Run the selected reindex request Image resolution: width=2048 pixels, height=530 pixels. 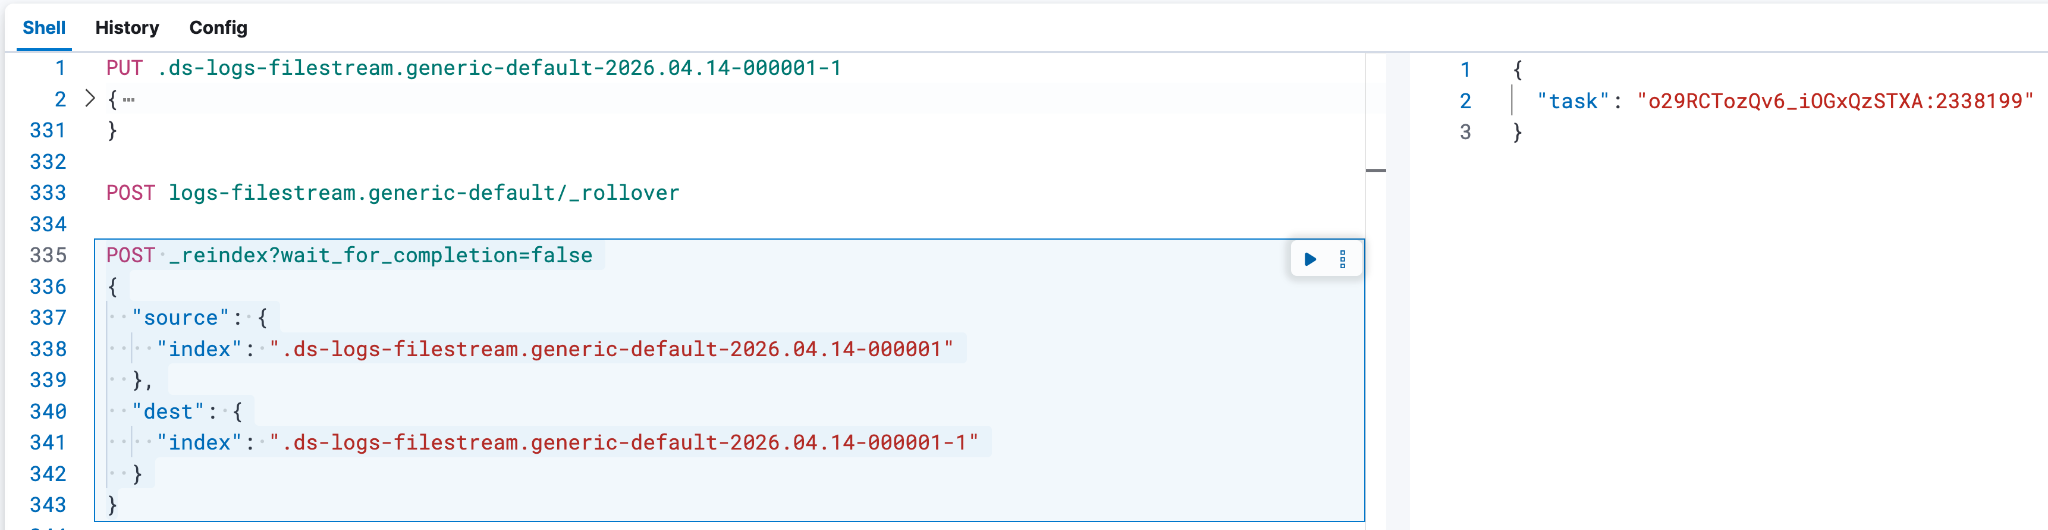tap(1310, 259)
